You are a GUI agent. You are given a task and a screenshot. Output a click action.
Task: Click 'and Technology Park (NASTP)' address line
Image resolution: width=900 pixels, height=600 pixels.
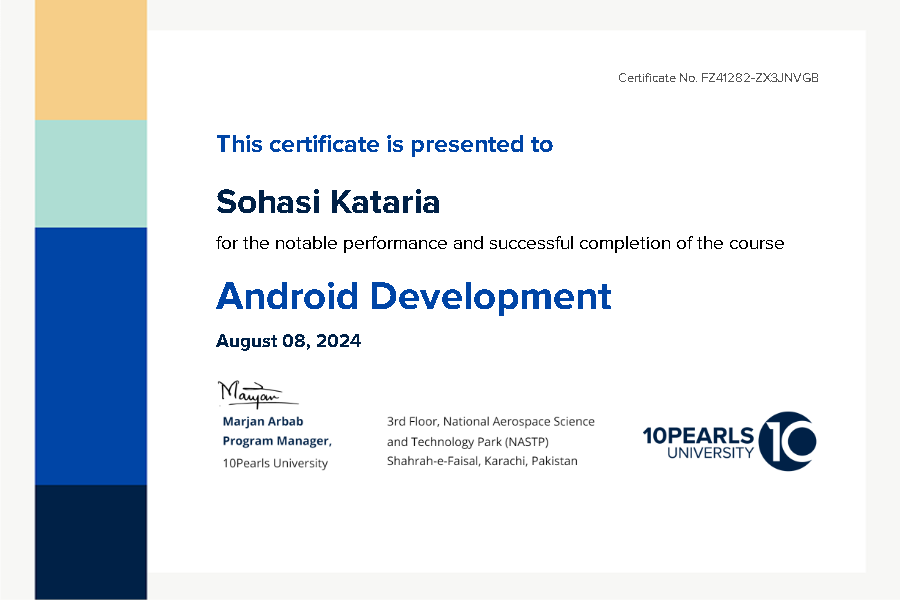pyautogui.click(x=468, y=441)
